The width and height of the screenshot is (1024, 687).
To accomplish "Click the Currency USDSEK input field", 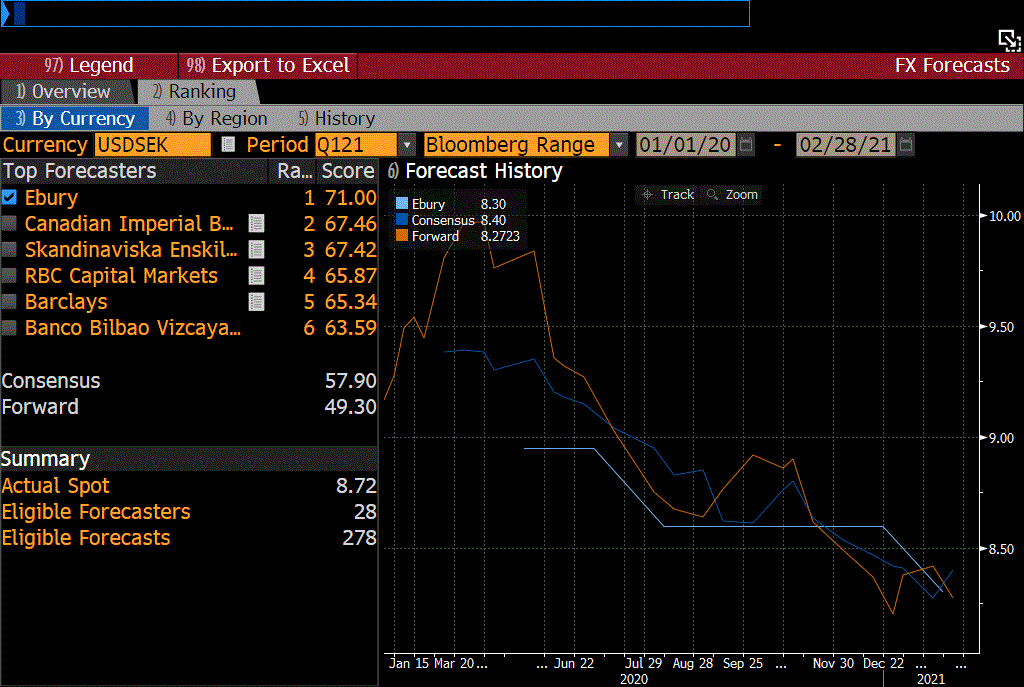I will (x=153, y=144).
